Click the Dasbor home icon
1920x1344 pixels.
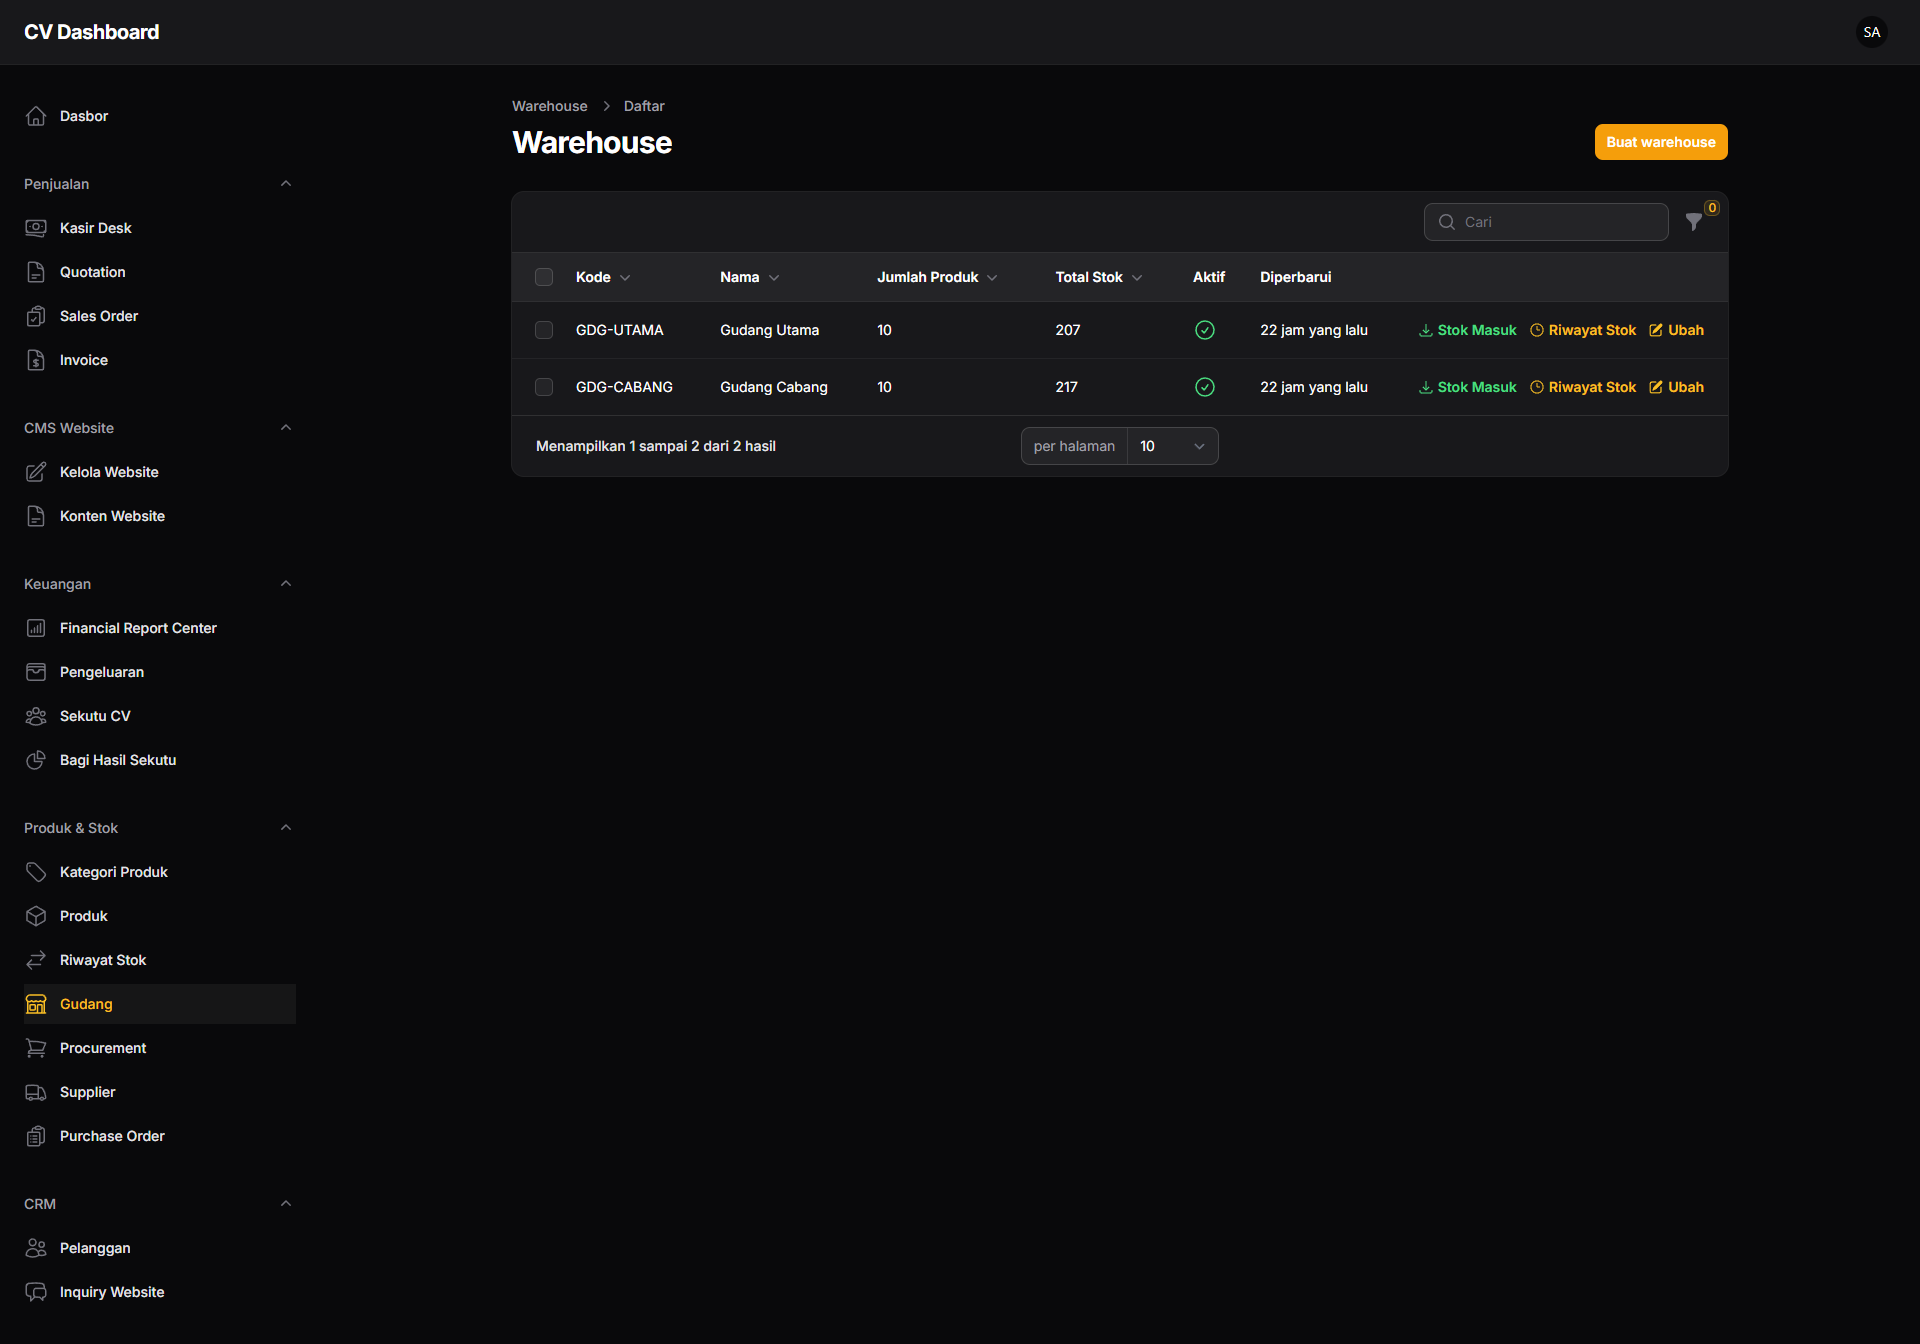coord(36,116)
